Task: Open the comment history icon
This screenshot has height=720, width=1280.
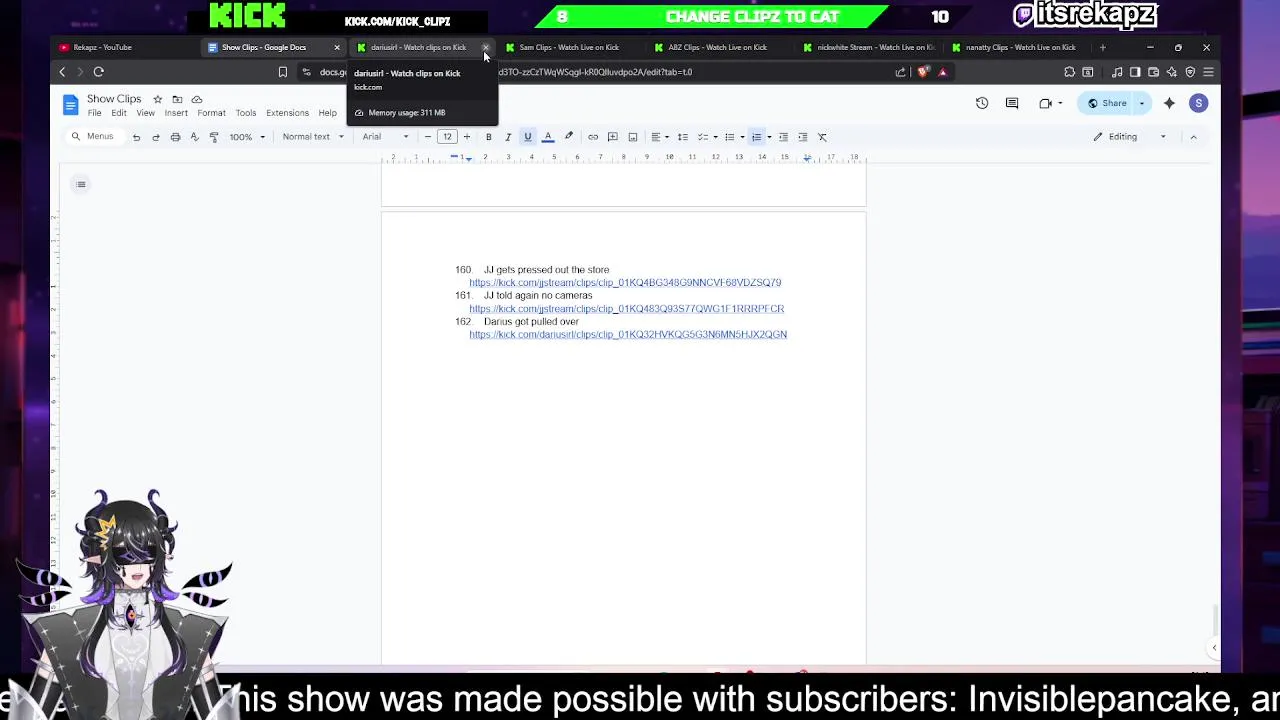Action: (x=1012, y=103)
